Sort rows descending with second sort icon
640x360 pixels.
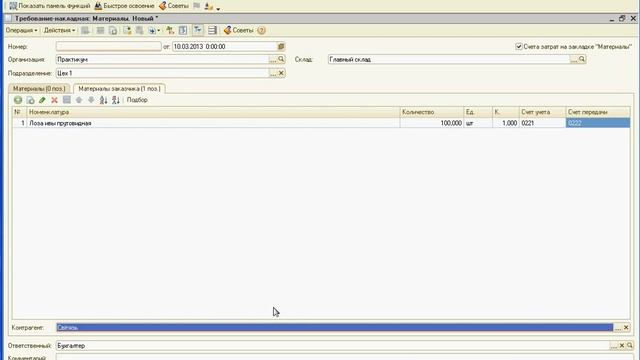coord(116,100)
